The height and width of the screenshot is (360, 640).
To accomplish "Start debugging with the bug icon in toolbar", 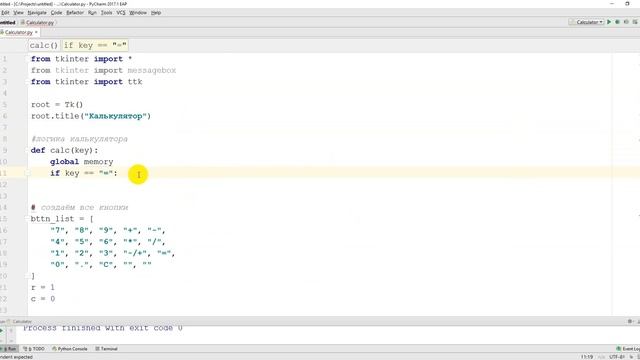I will pos(618,22).
